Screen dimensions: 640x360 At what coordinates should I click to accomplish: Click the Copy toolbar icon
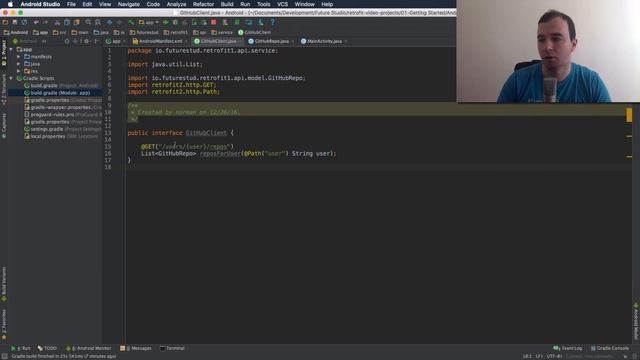coord(67,22)
